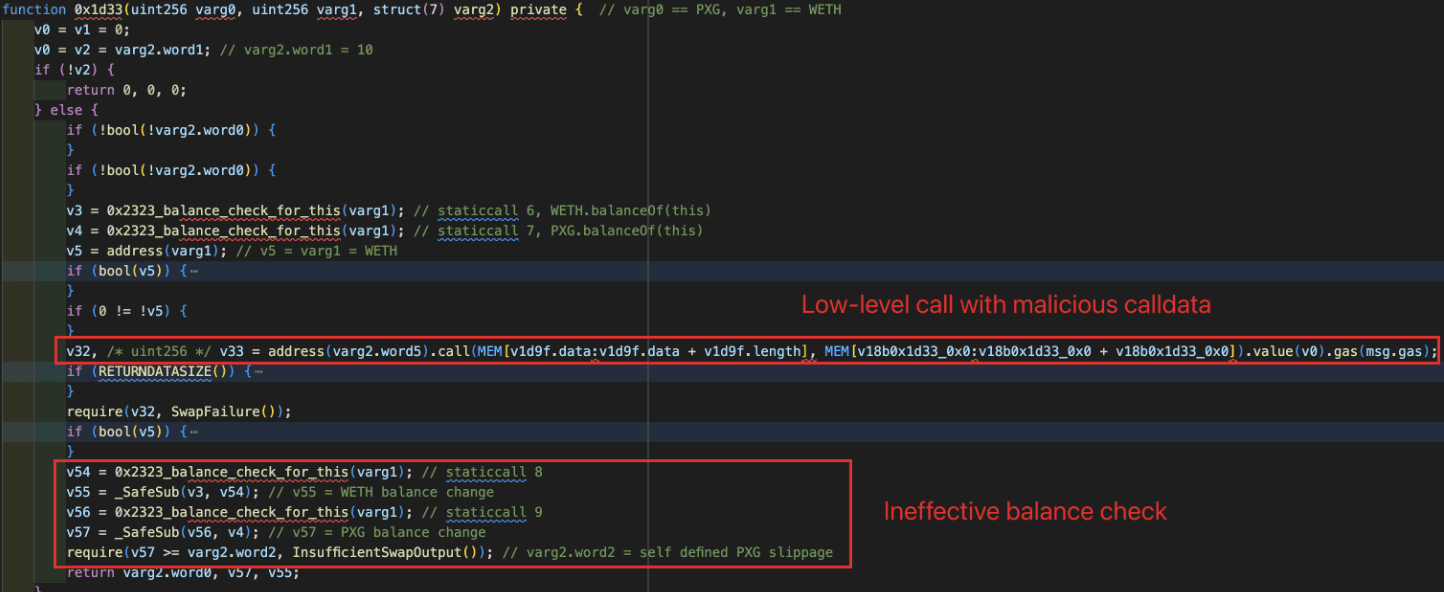Expand folded if (bool(v5)) block after SwapFailure require
Screen dimensions: 1444x592
click(190, 431)
